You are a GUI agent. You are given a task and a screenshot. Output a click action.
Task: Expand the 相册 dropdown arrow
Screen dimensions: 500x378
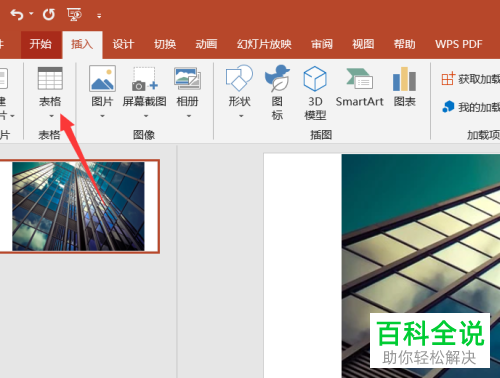189,116
